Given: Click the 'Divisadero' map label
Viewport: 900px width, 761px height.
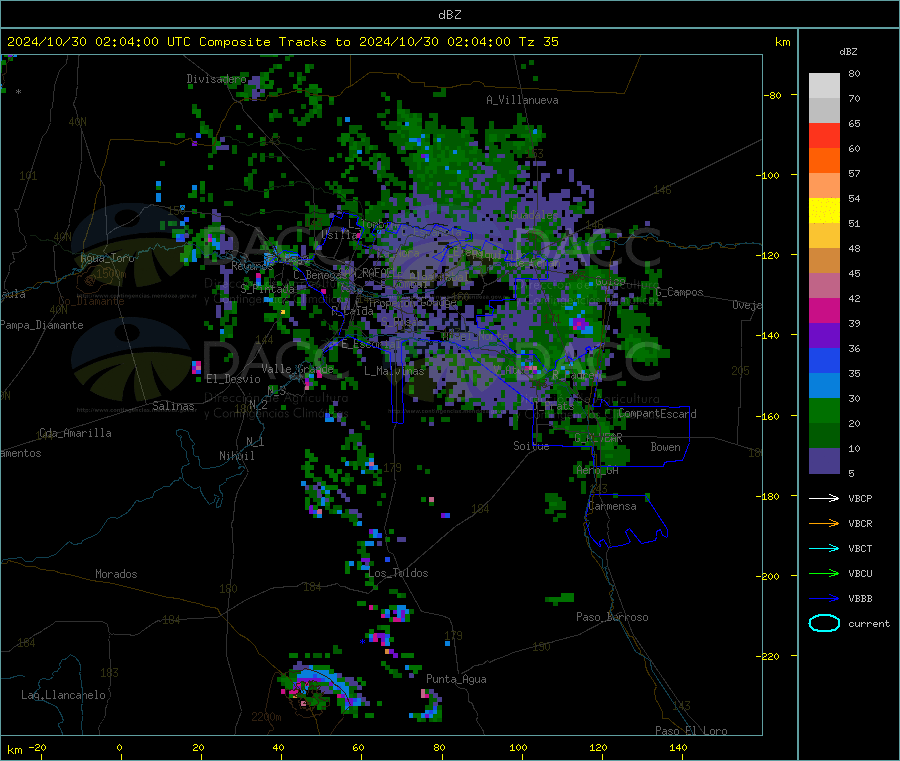Looking at the screenshot, I should 216,79.
